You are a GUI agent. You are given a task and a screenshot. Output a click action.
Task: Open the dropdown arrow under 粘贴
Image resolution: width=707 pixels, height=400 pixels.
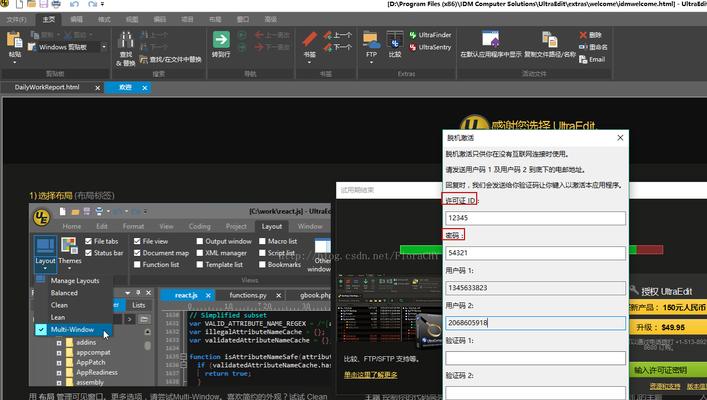(14, 62)
